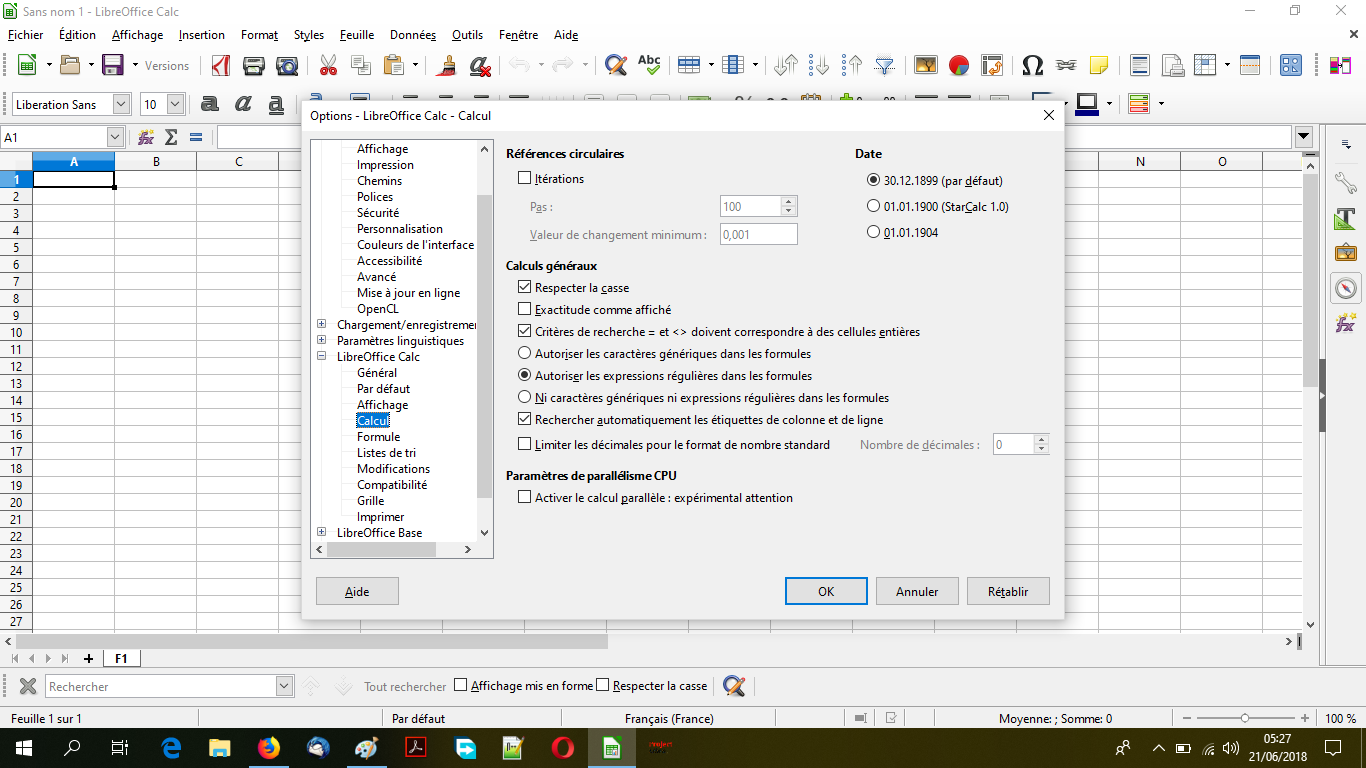Viewport: 1366px width, 768px height.
Task: Insert an image via toolbar icon
Action: click(x=926, y=65)
